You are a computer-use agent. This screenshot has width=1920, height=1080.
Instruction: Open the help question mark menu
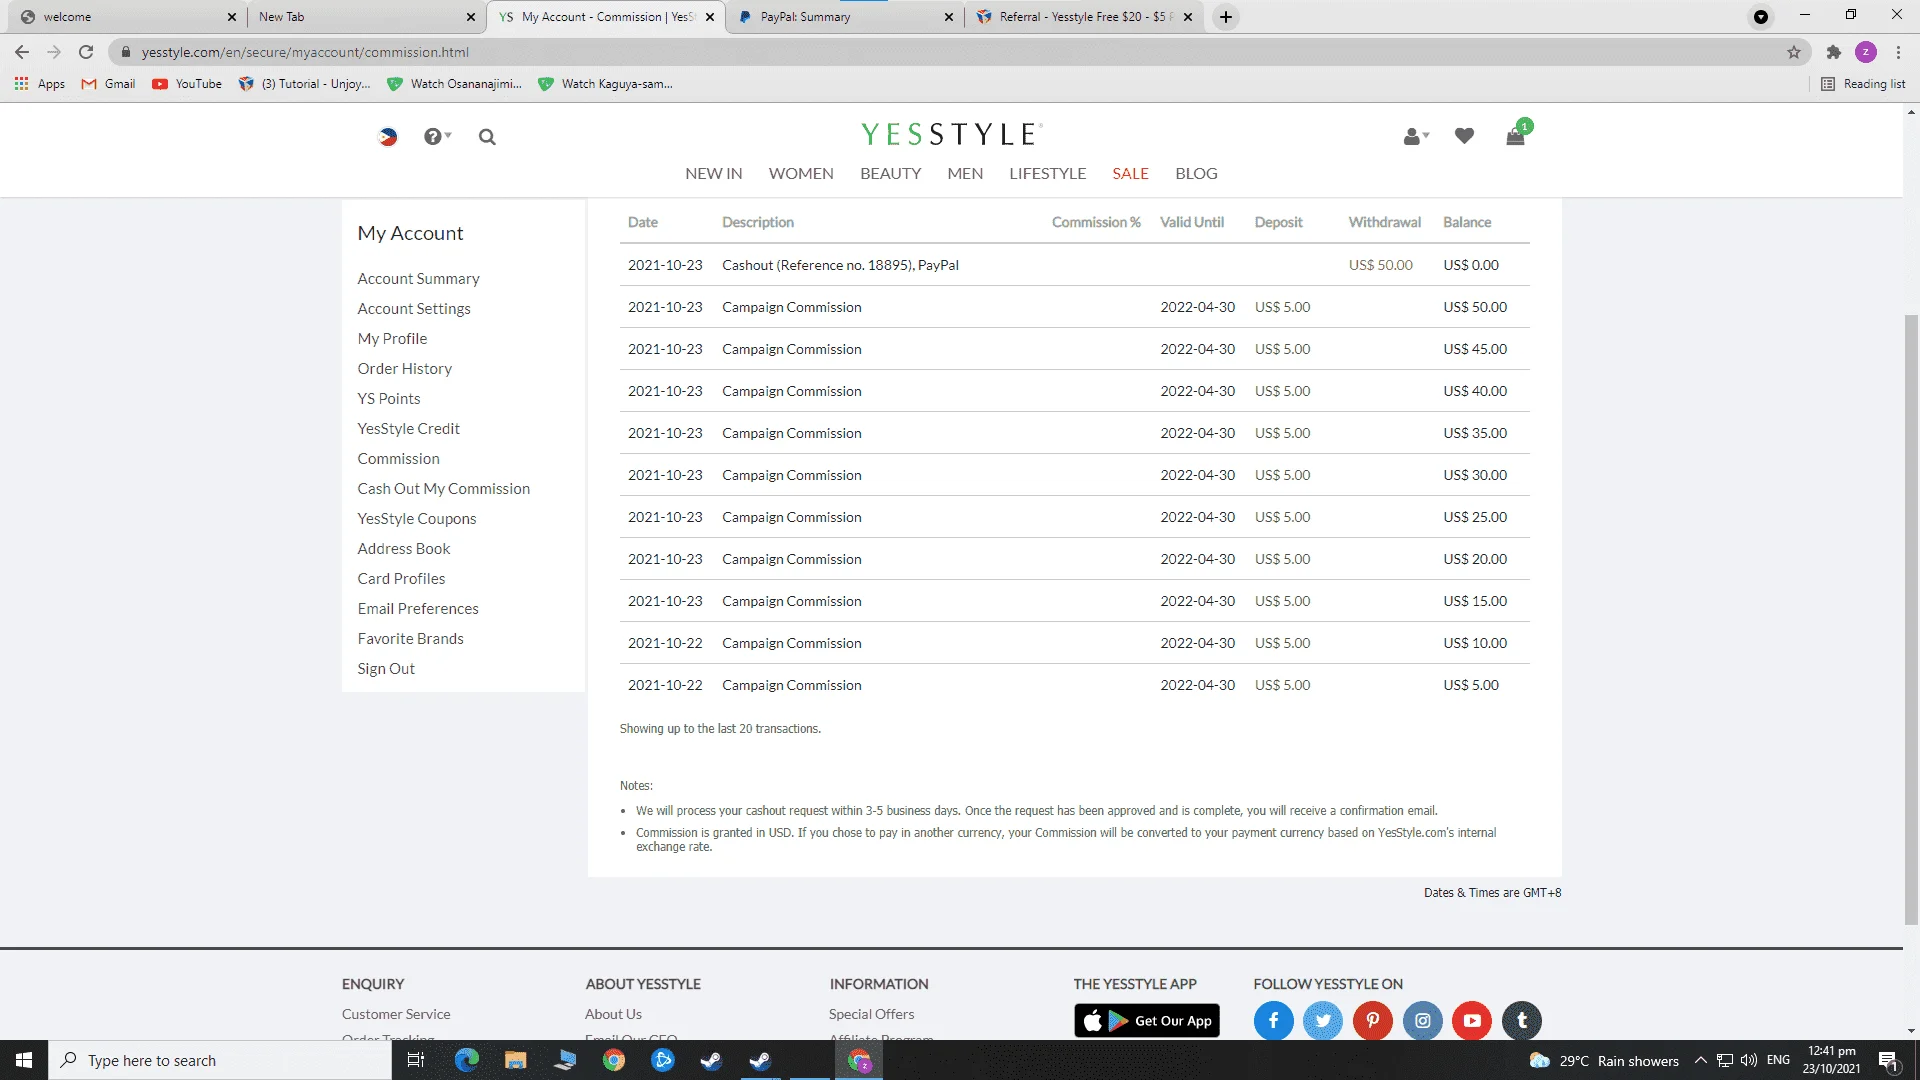pos(437,137)
